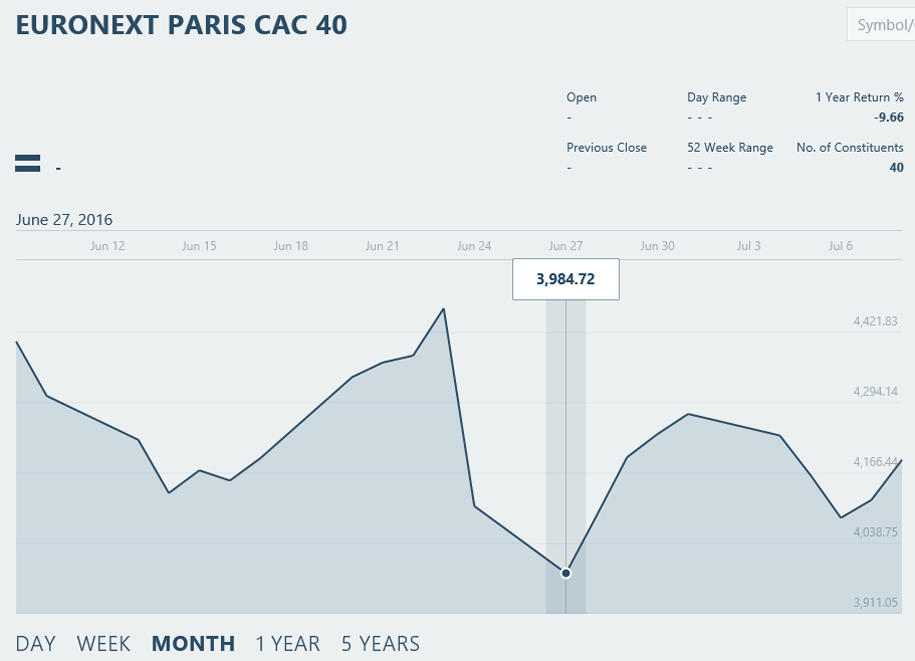The height and width of the screenshot is (661, 915).
Task: Select Jul 3 on the date axis
Action: pos(749,246)
